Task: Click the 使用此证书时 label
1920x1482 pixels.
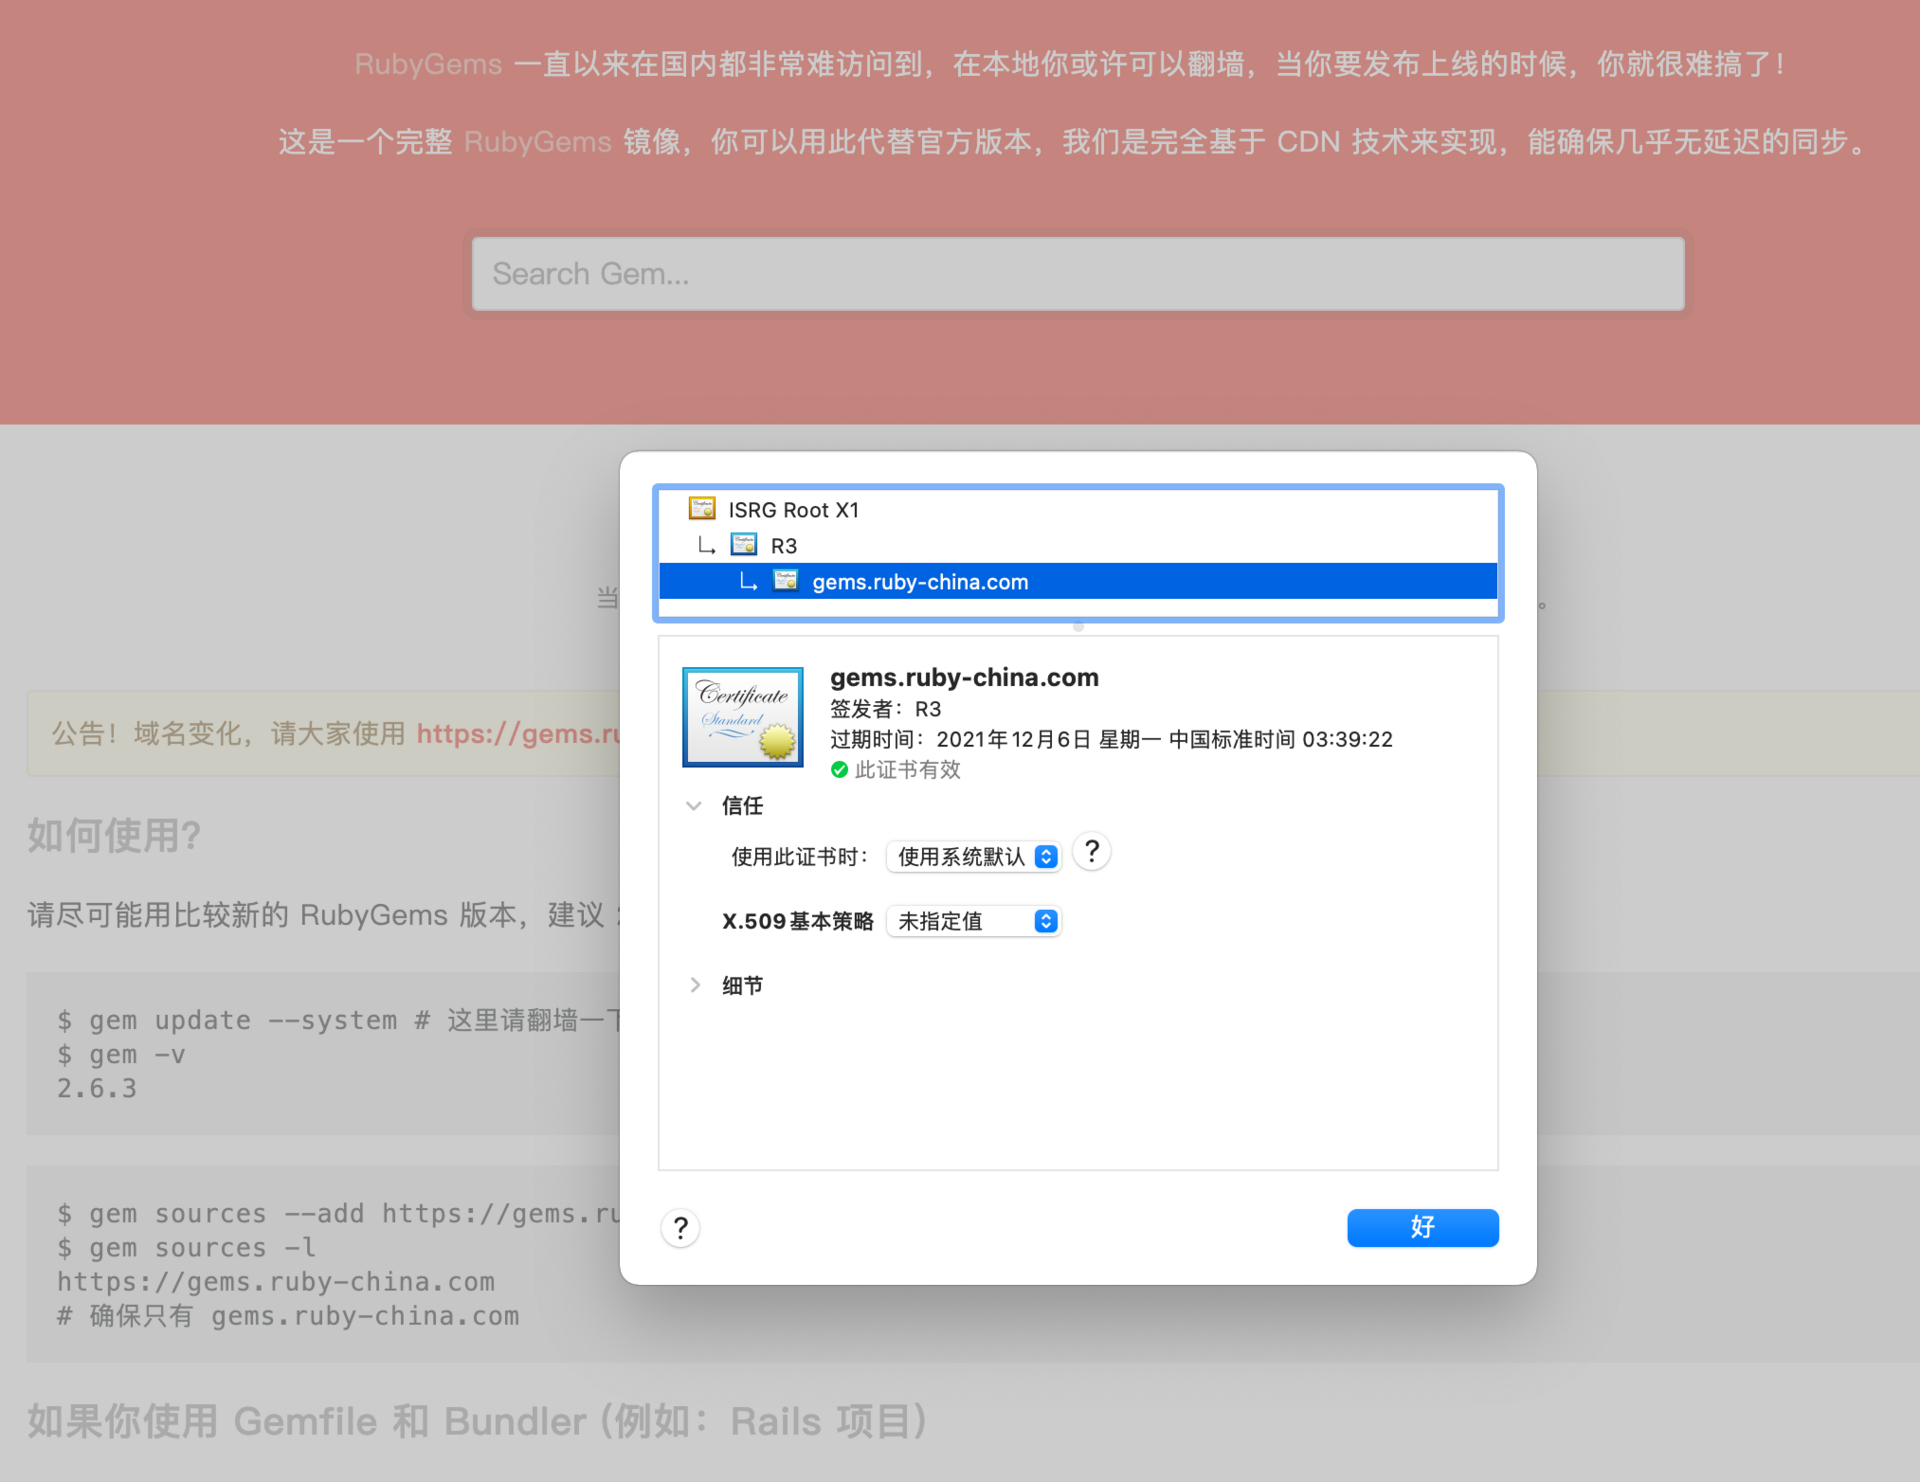Action: [799, 857]
